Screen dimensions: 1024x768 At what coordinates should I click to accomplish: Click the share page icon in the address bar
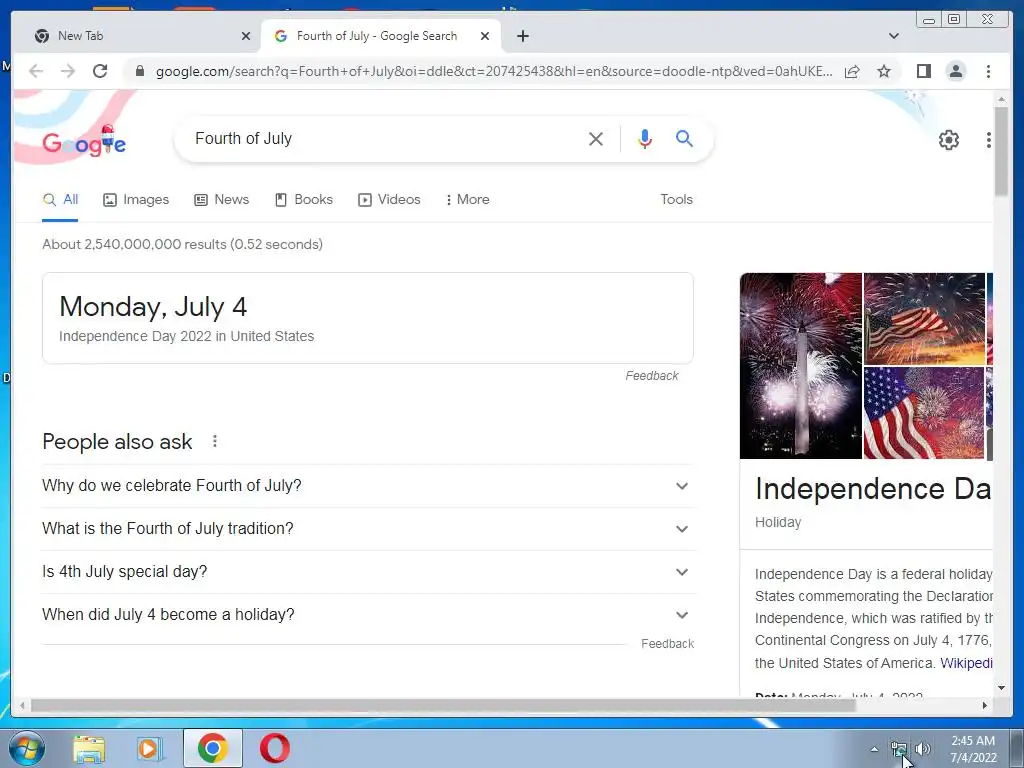852,71
